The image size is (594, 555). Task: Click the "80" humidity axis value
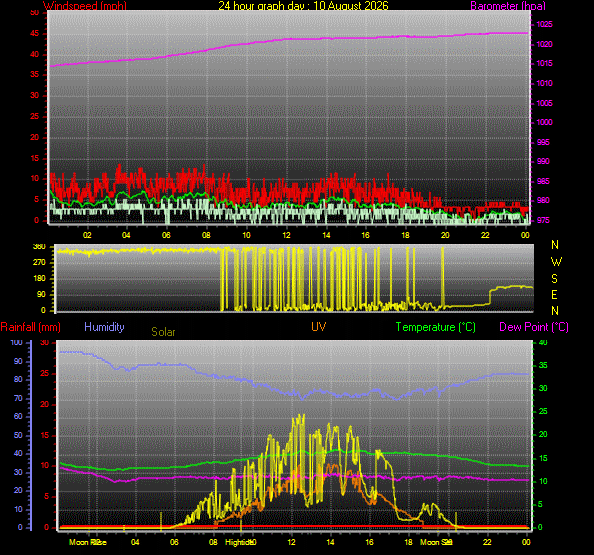click(18, 379)
